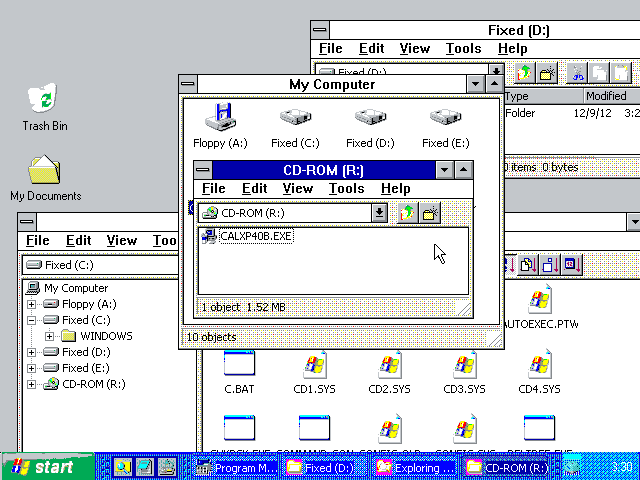Click the third quick launch icon in taskbar
Image resolution: width=640 pixels, height=480 pixels.
[x=167, y=467]
